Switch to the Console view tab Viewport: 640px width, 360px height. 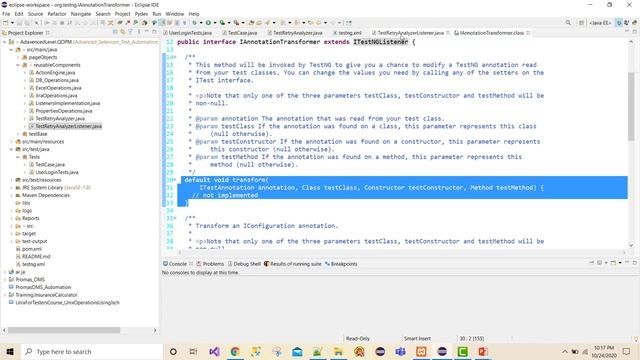177,264
